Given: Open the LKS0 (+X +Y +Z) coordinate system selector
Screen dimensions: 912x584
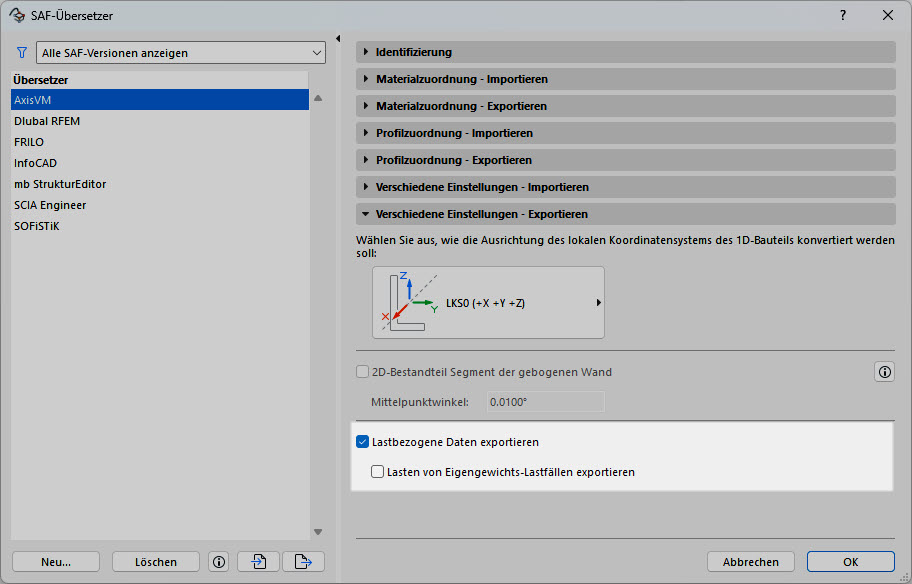Looking at the screenshot, I should pyautogui.click(x=489, y=302).
